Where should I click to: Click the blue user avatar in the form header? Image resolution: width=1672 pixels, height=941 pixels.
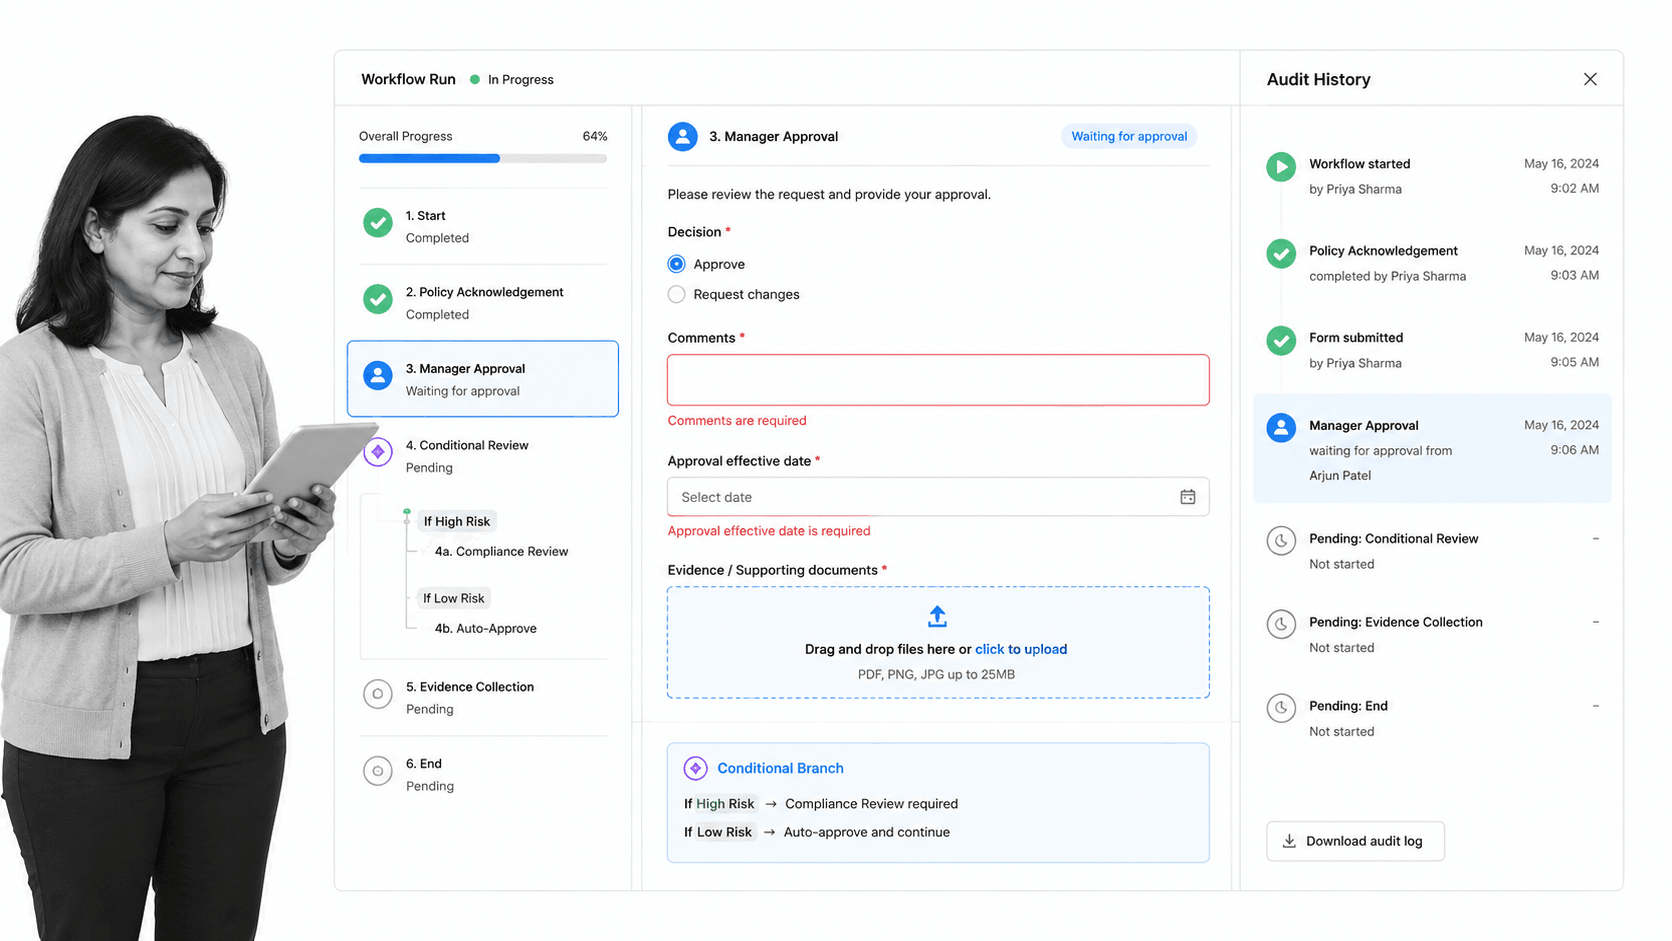683,136
